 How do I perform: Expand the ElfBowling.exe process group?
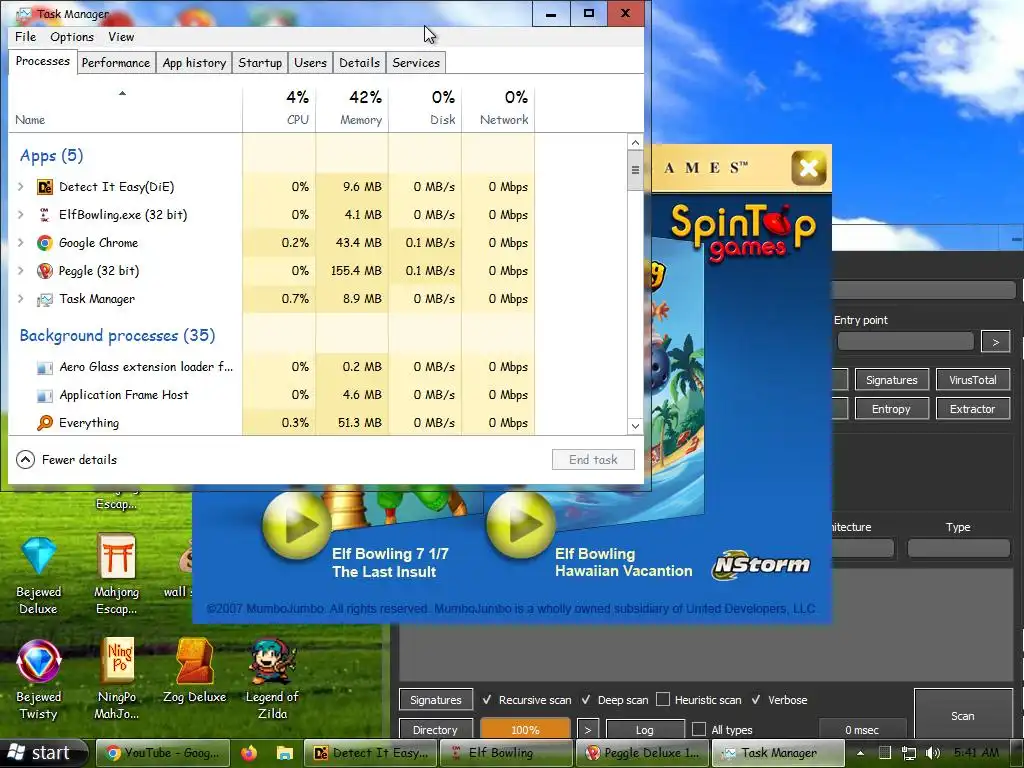tap(21, 215)
